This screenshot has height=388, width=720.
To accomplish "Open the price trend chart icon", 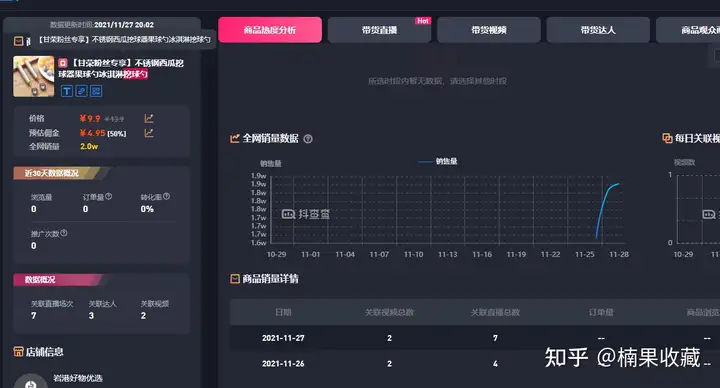I will [x=149, y=118].
